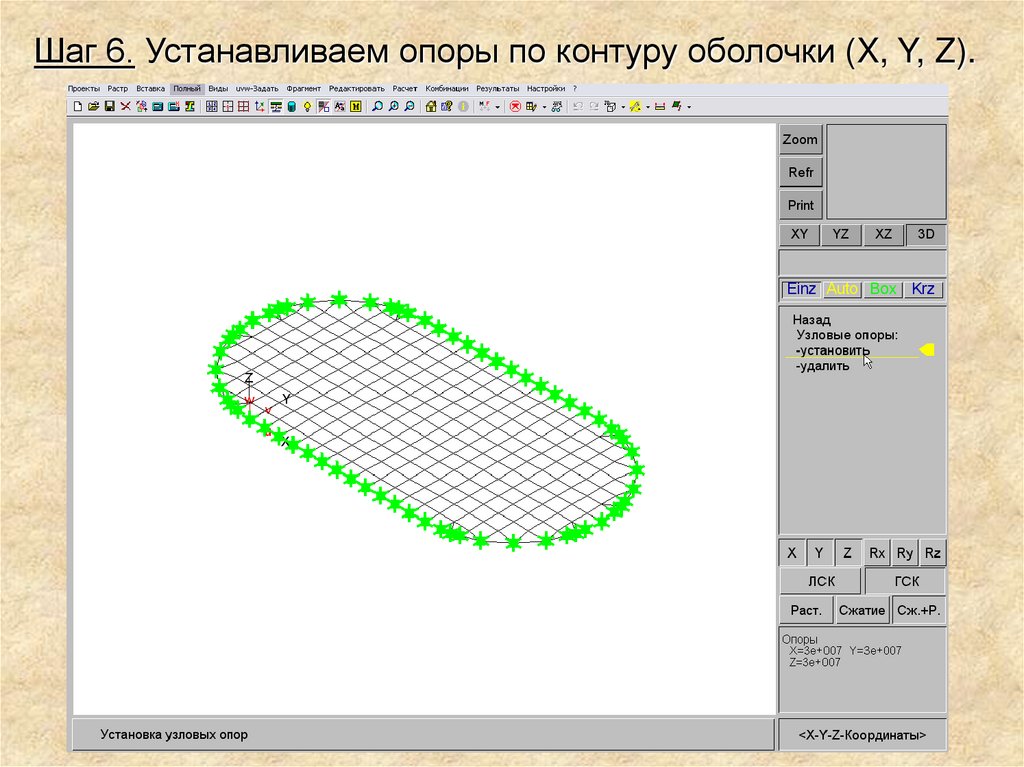Open dropdown arrow next to table-pencil icon
Viewport: 1024px width, 767px height.
(544, 106)
